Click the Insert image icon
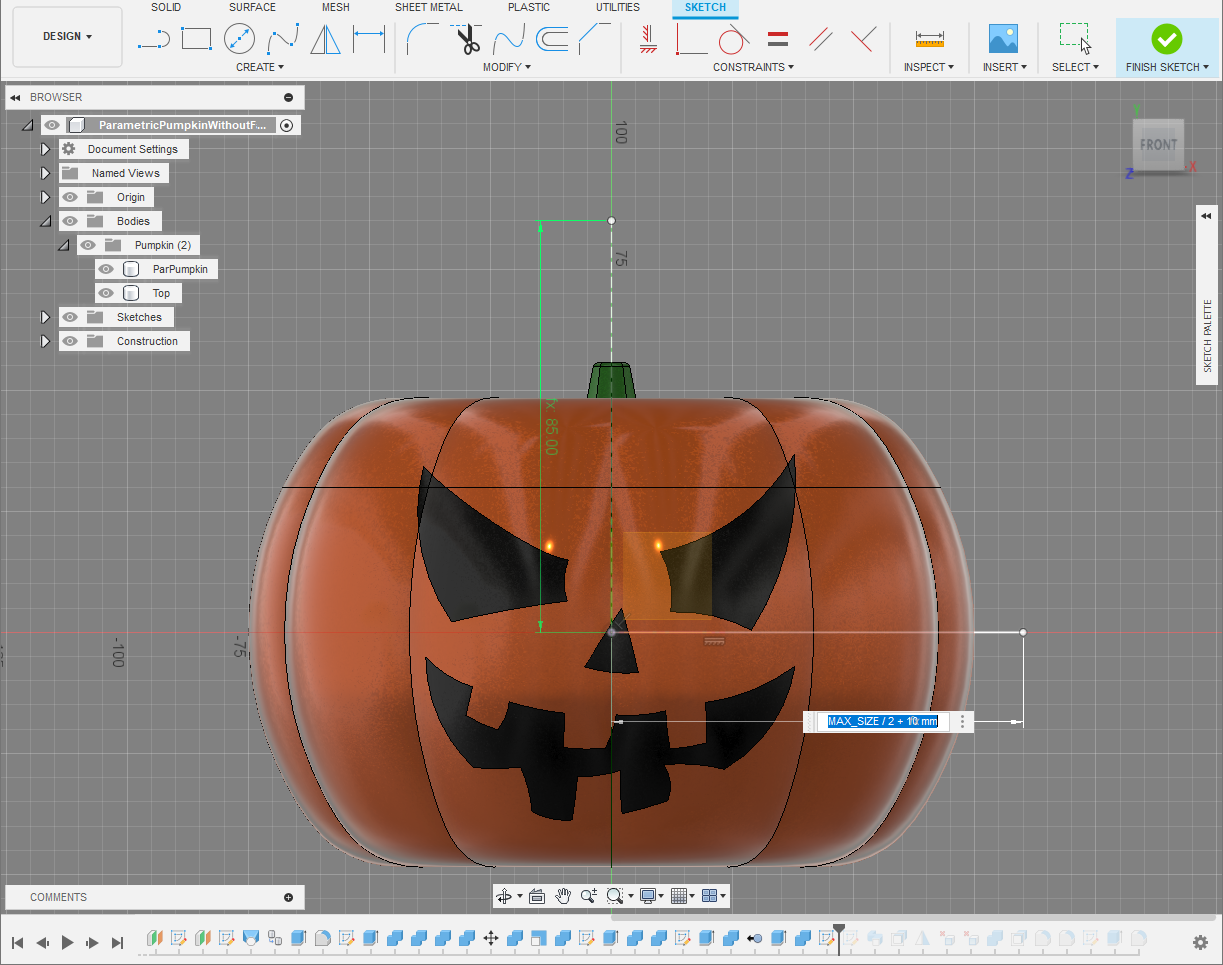The height and width of the screenshot is (965, 1223). click(x=1003, y=39)
